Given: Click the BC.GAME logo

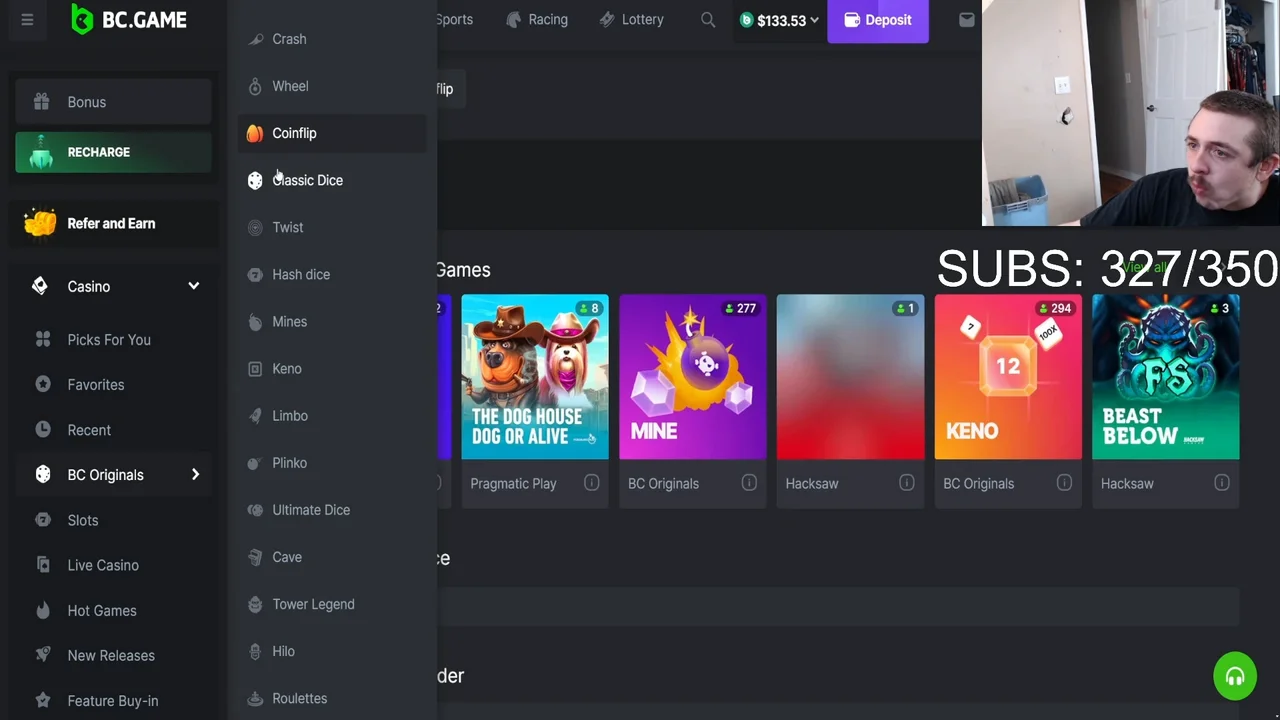Looking at the screenshot, I should tap(128, 19).
